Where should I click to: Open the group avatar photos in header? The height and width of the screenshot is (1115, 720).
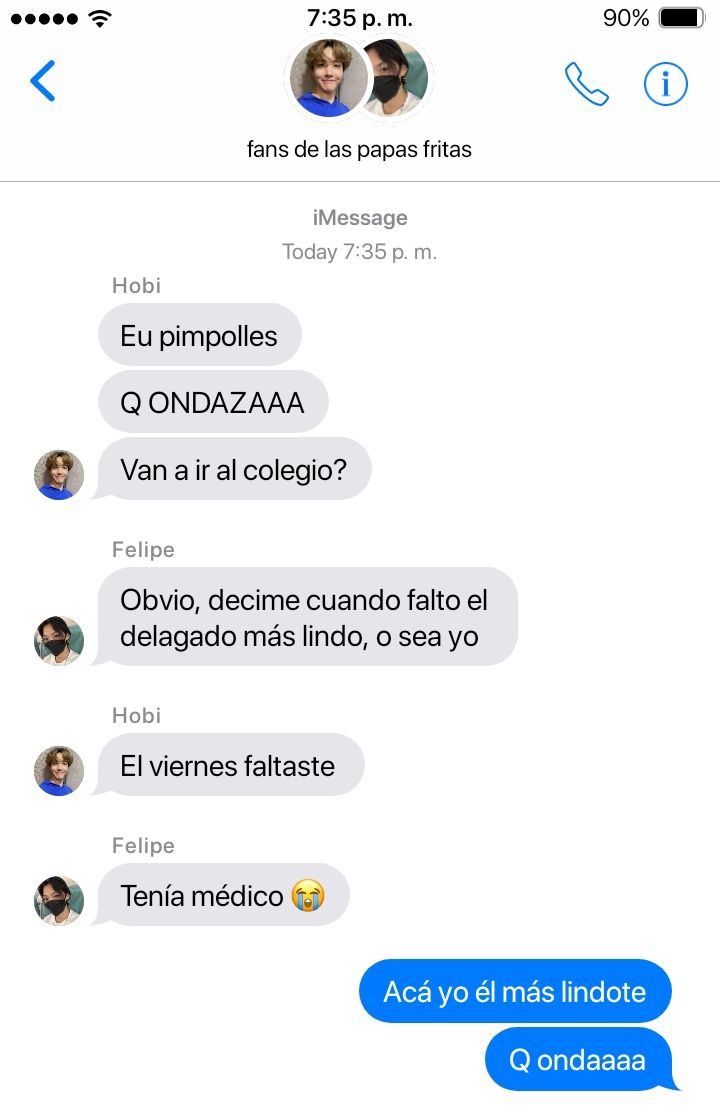click(x=359, y=77)
